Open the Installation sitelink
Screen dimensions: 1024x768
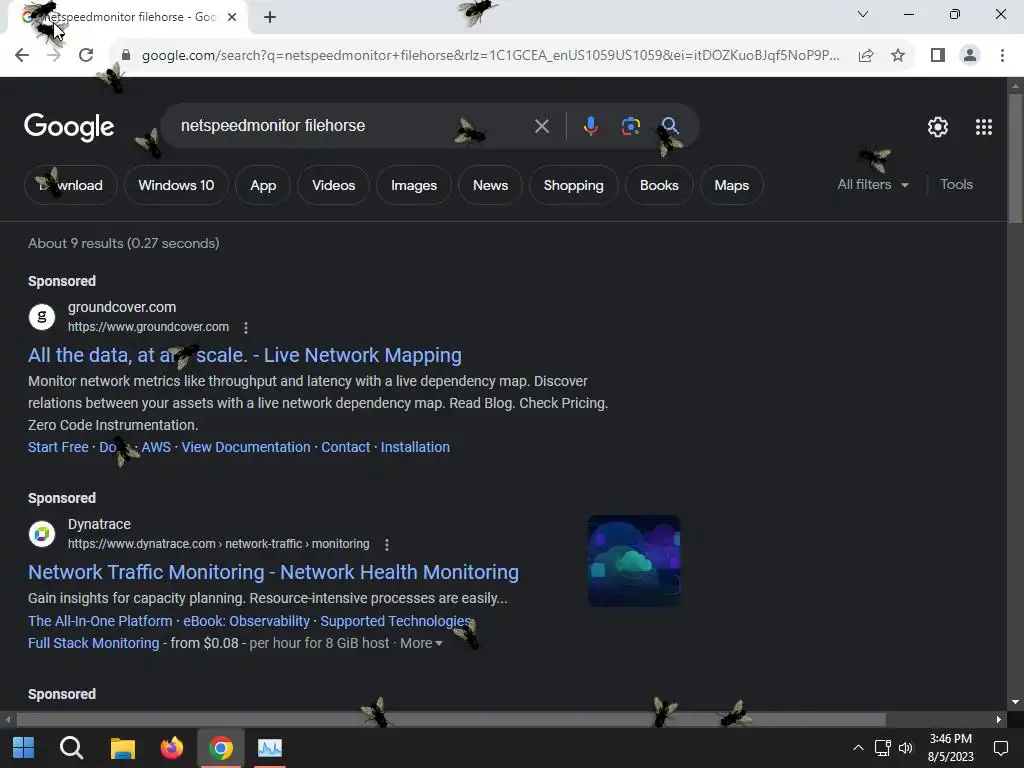point(415,447)
